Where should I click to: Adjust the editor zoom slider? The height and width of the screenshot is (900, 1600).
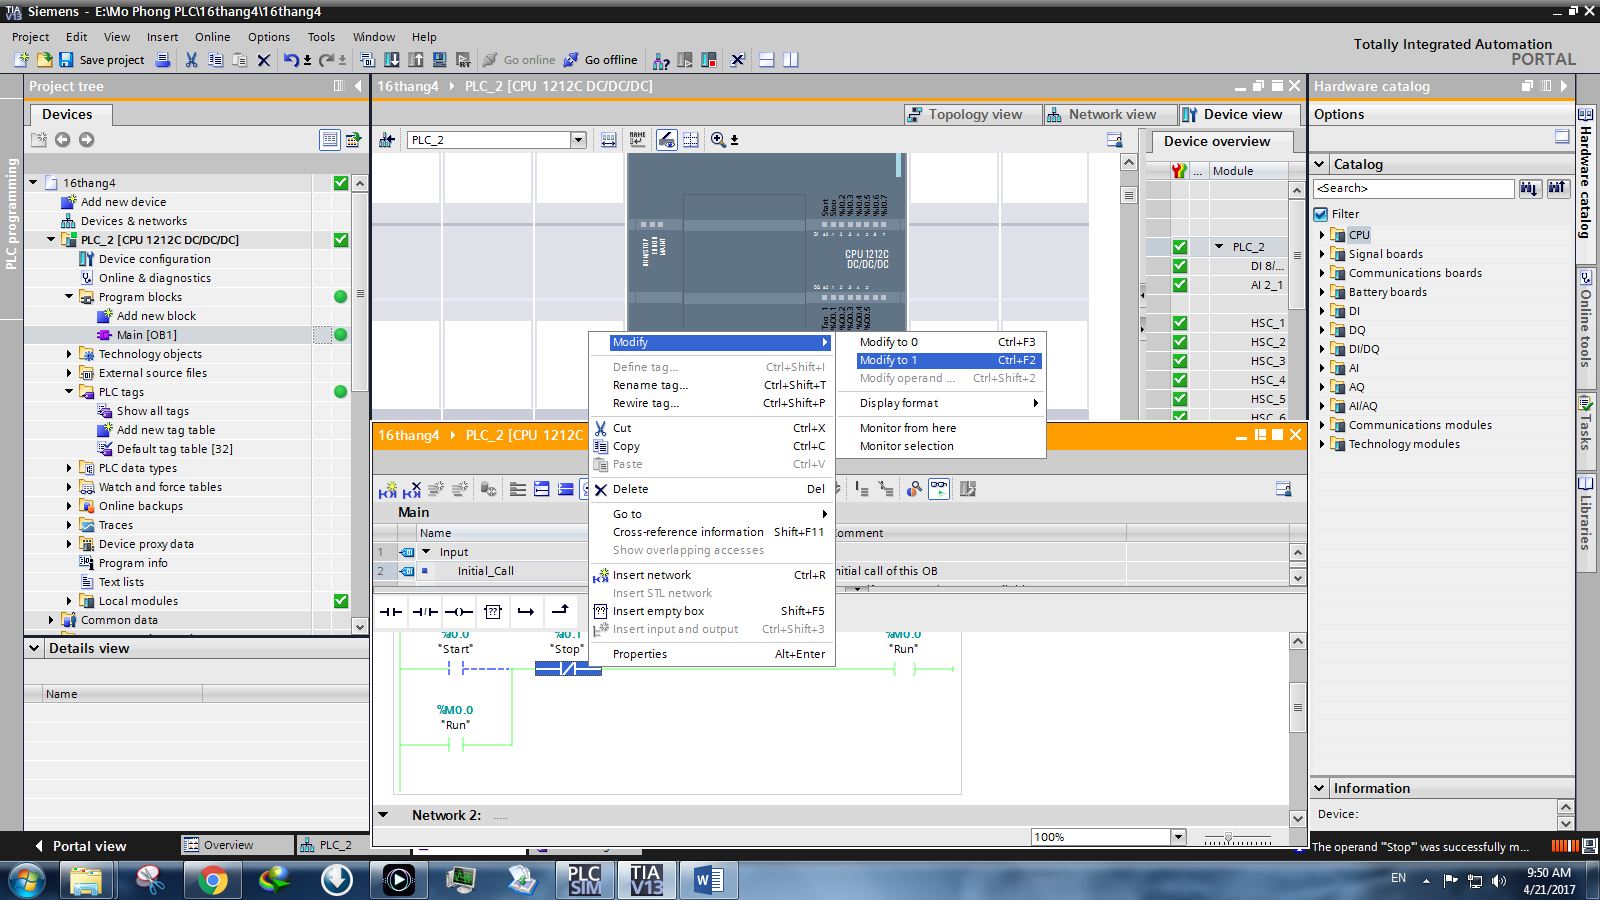click(1229, 837)
